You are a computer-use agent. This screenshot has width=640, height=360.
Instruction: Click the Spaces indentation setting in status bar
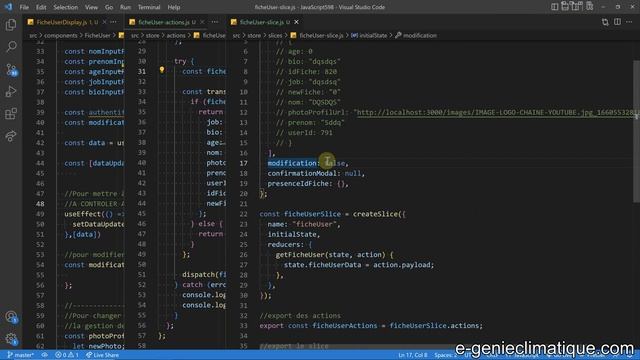point(446,355)
